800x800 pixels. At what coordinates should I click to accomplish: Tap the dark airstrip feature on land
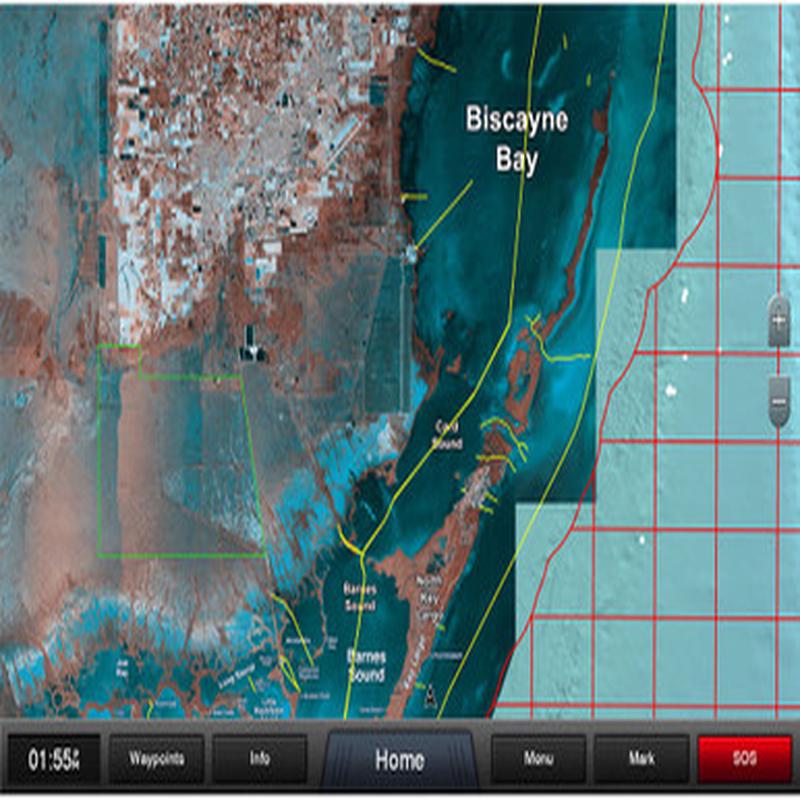click(249, 343)
